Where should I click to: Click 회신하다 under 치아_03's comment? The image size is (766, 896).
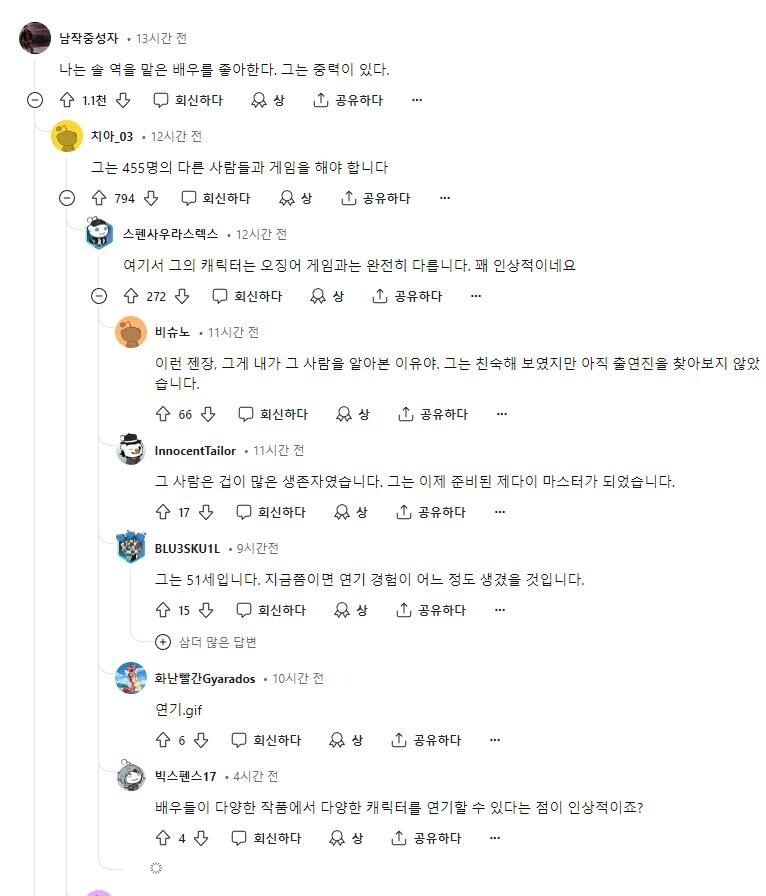[x=216, y=198]
